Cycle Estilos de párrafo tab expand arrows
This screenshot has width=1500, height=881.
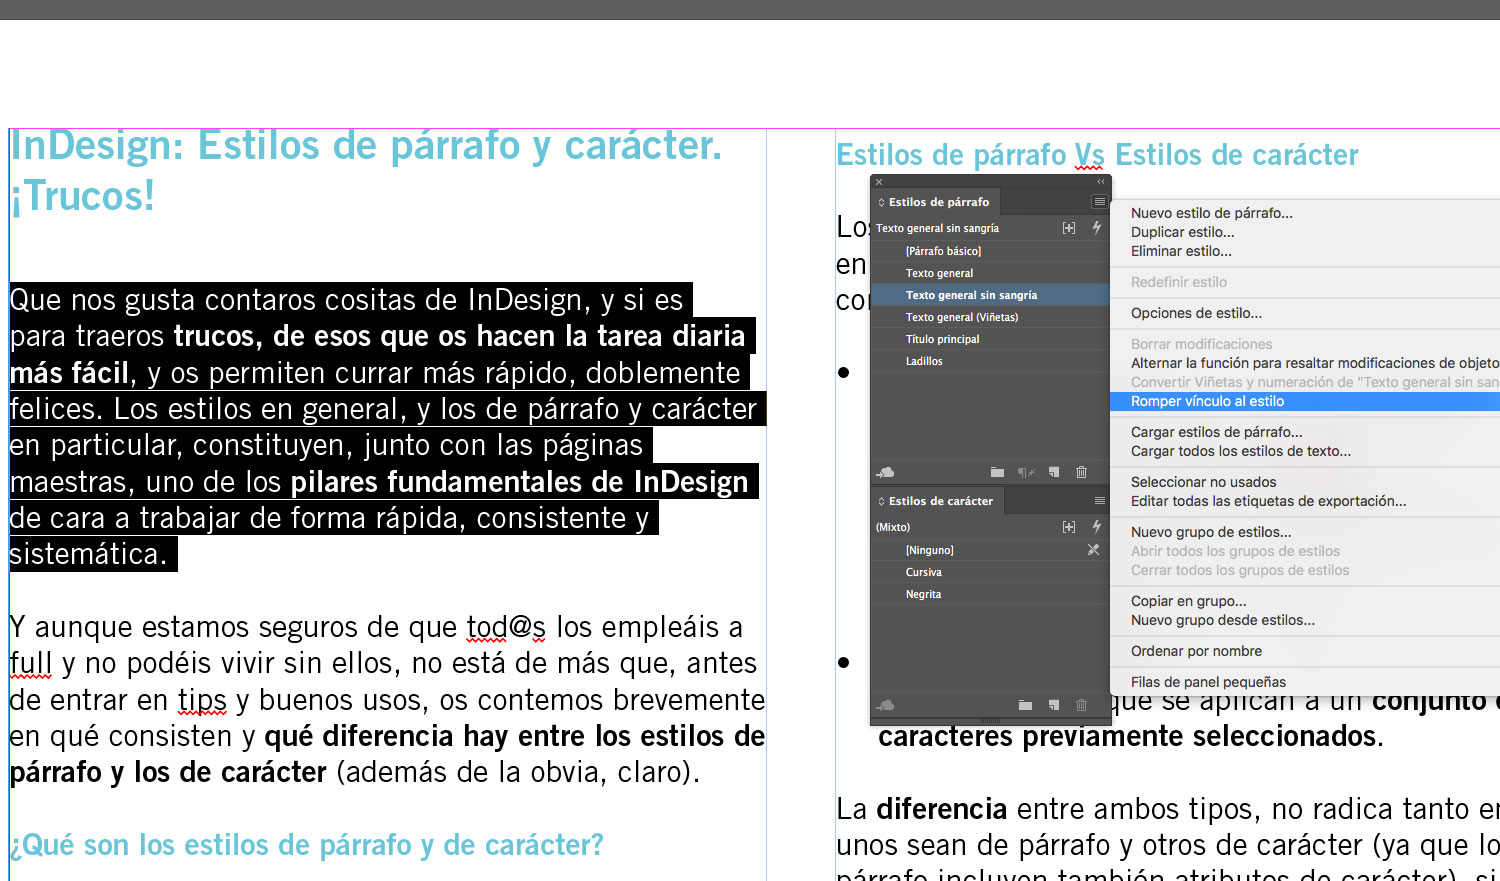pyautogui.click(x=881, y=202)
